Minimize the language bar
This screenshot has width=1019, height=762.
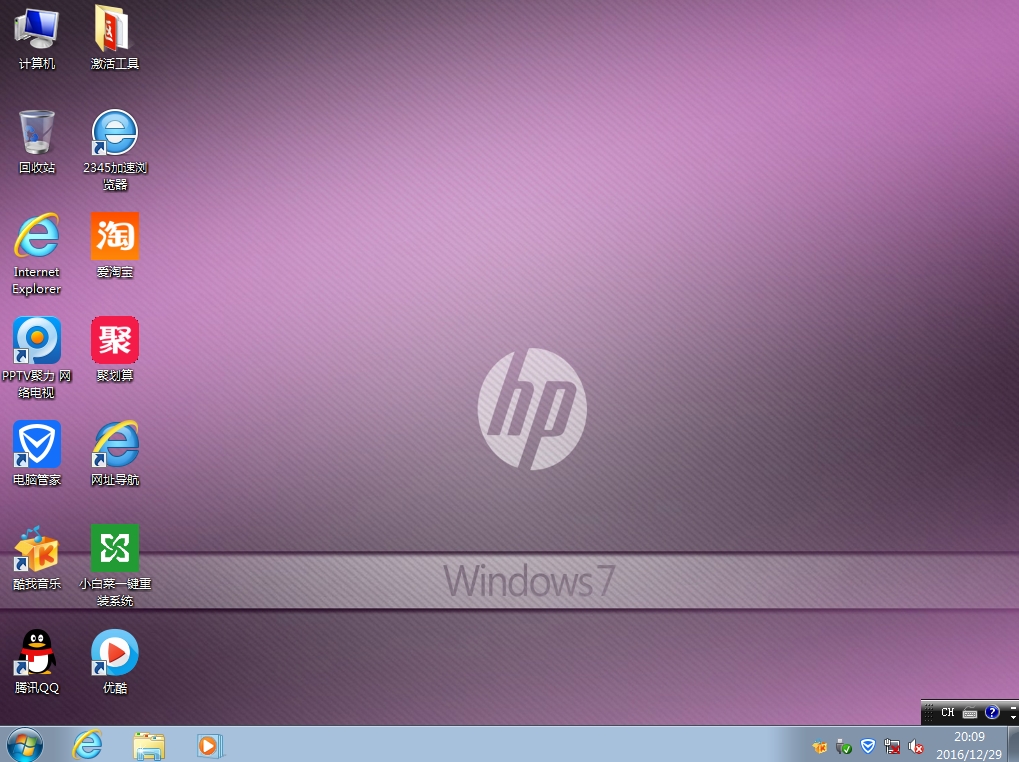click(x=1014, y=707)
